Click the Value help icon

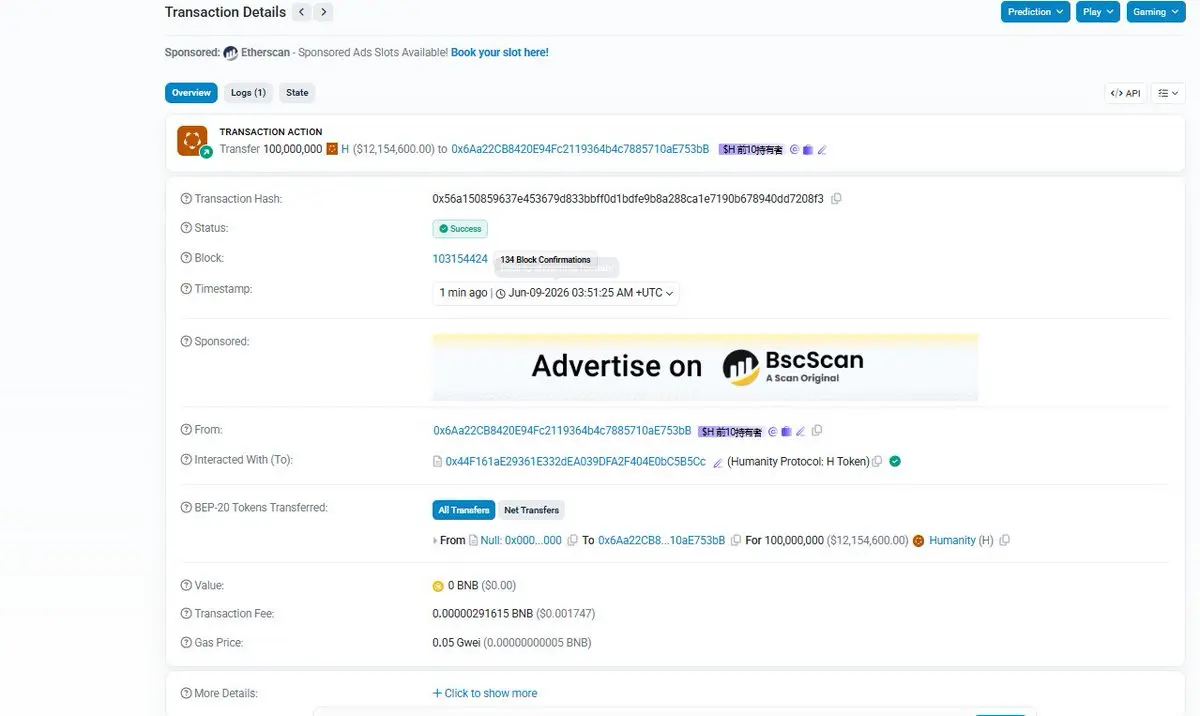[x=186, y=586]
